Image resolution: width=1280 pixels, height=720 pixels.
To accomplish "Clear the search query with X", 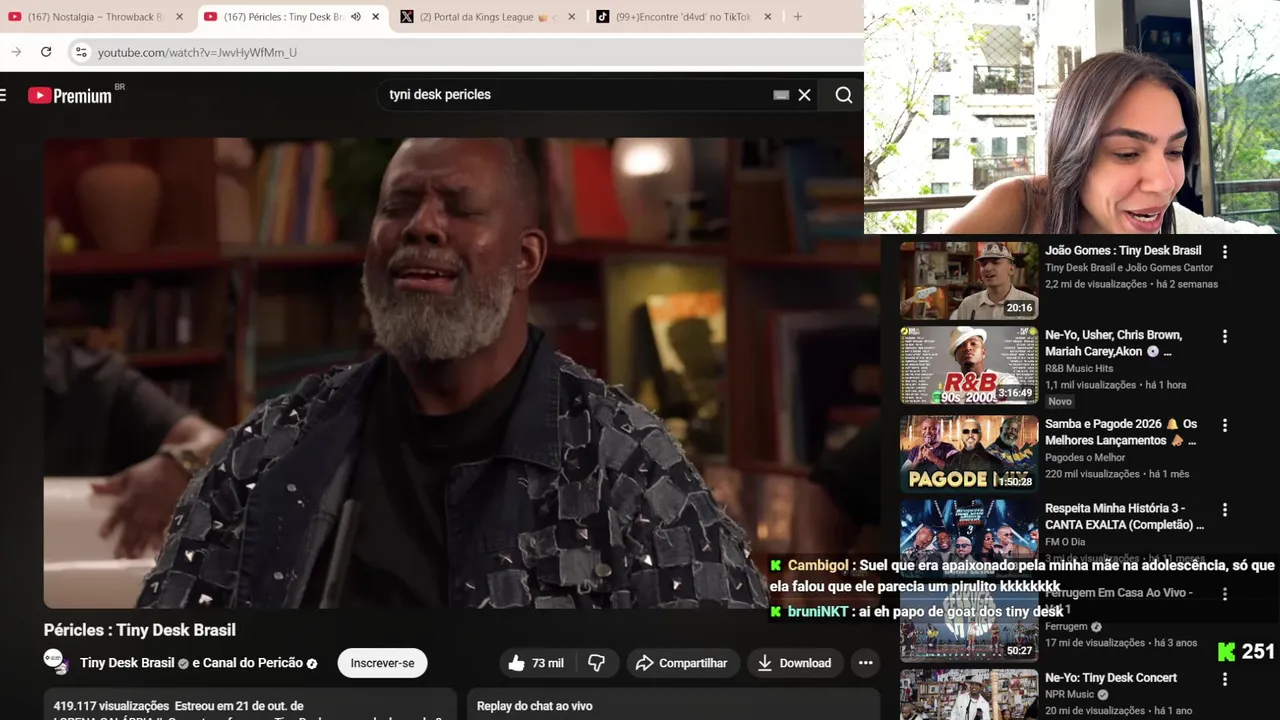I will (804, 95).
